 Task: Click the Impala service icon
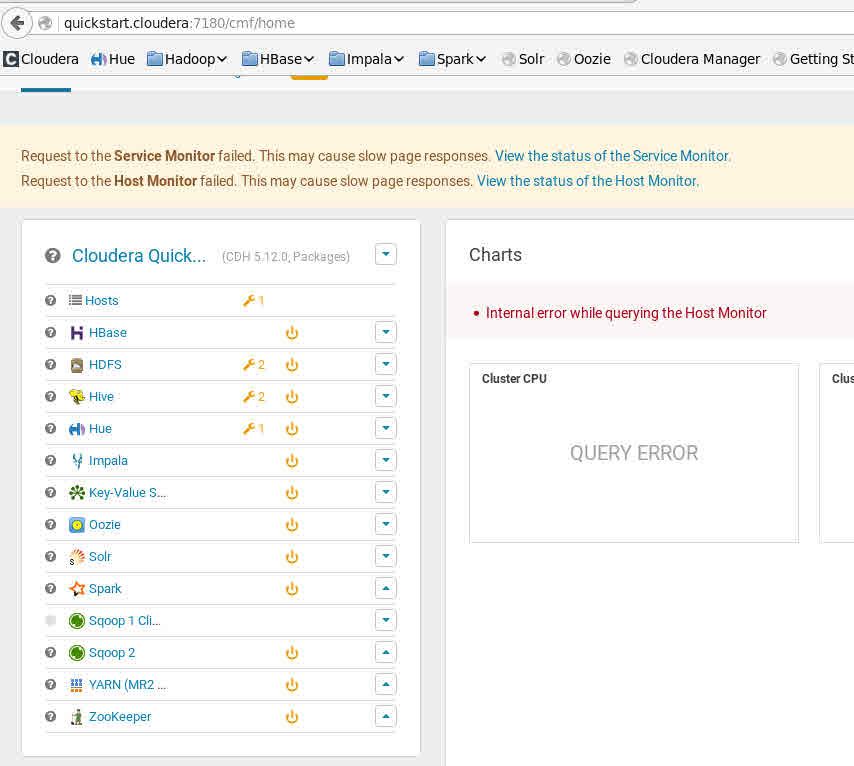(77, 461)
